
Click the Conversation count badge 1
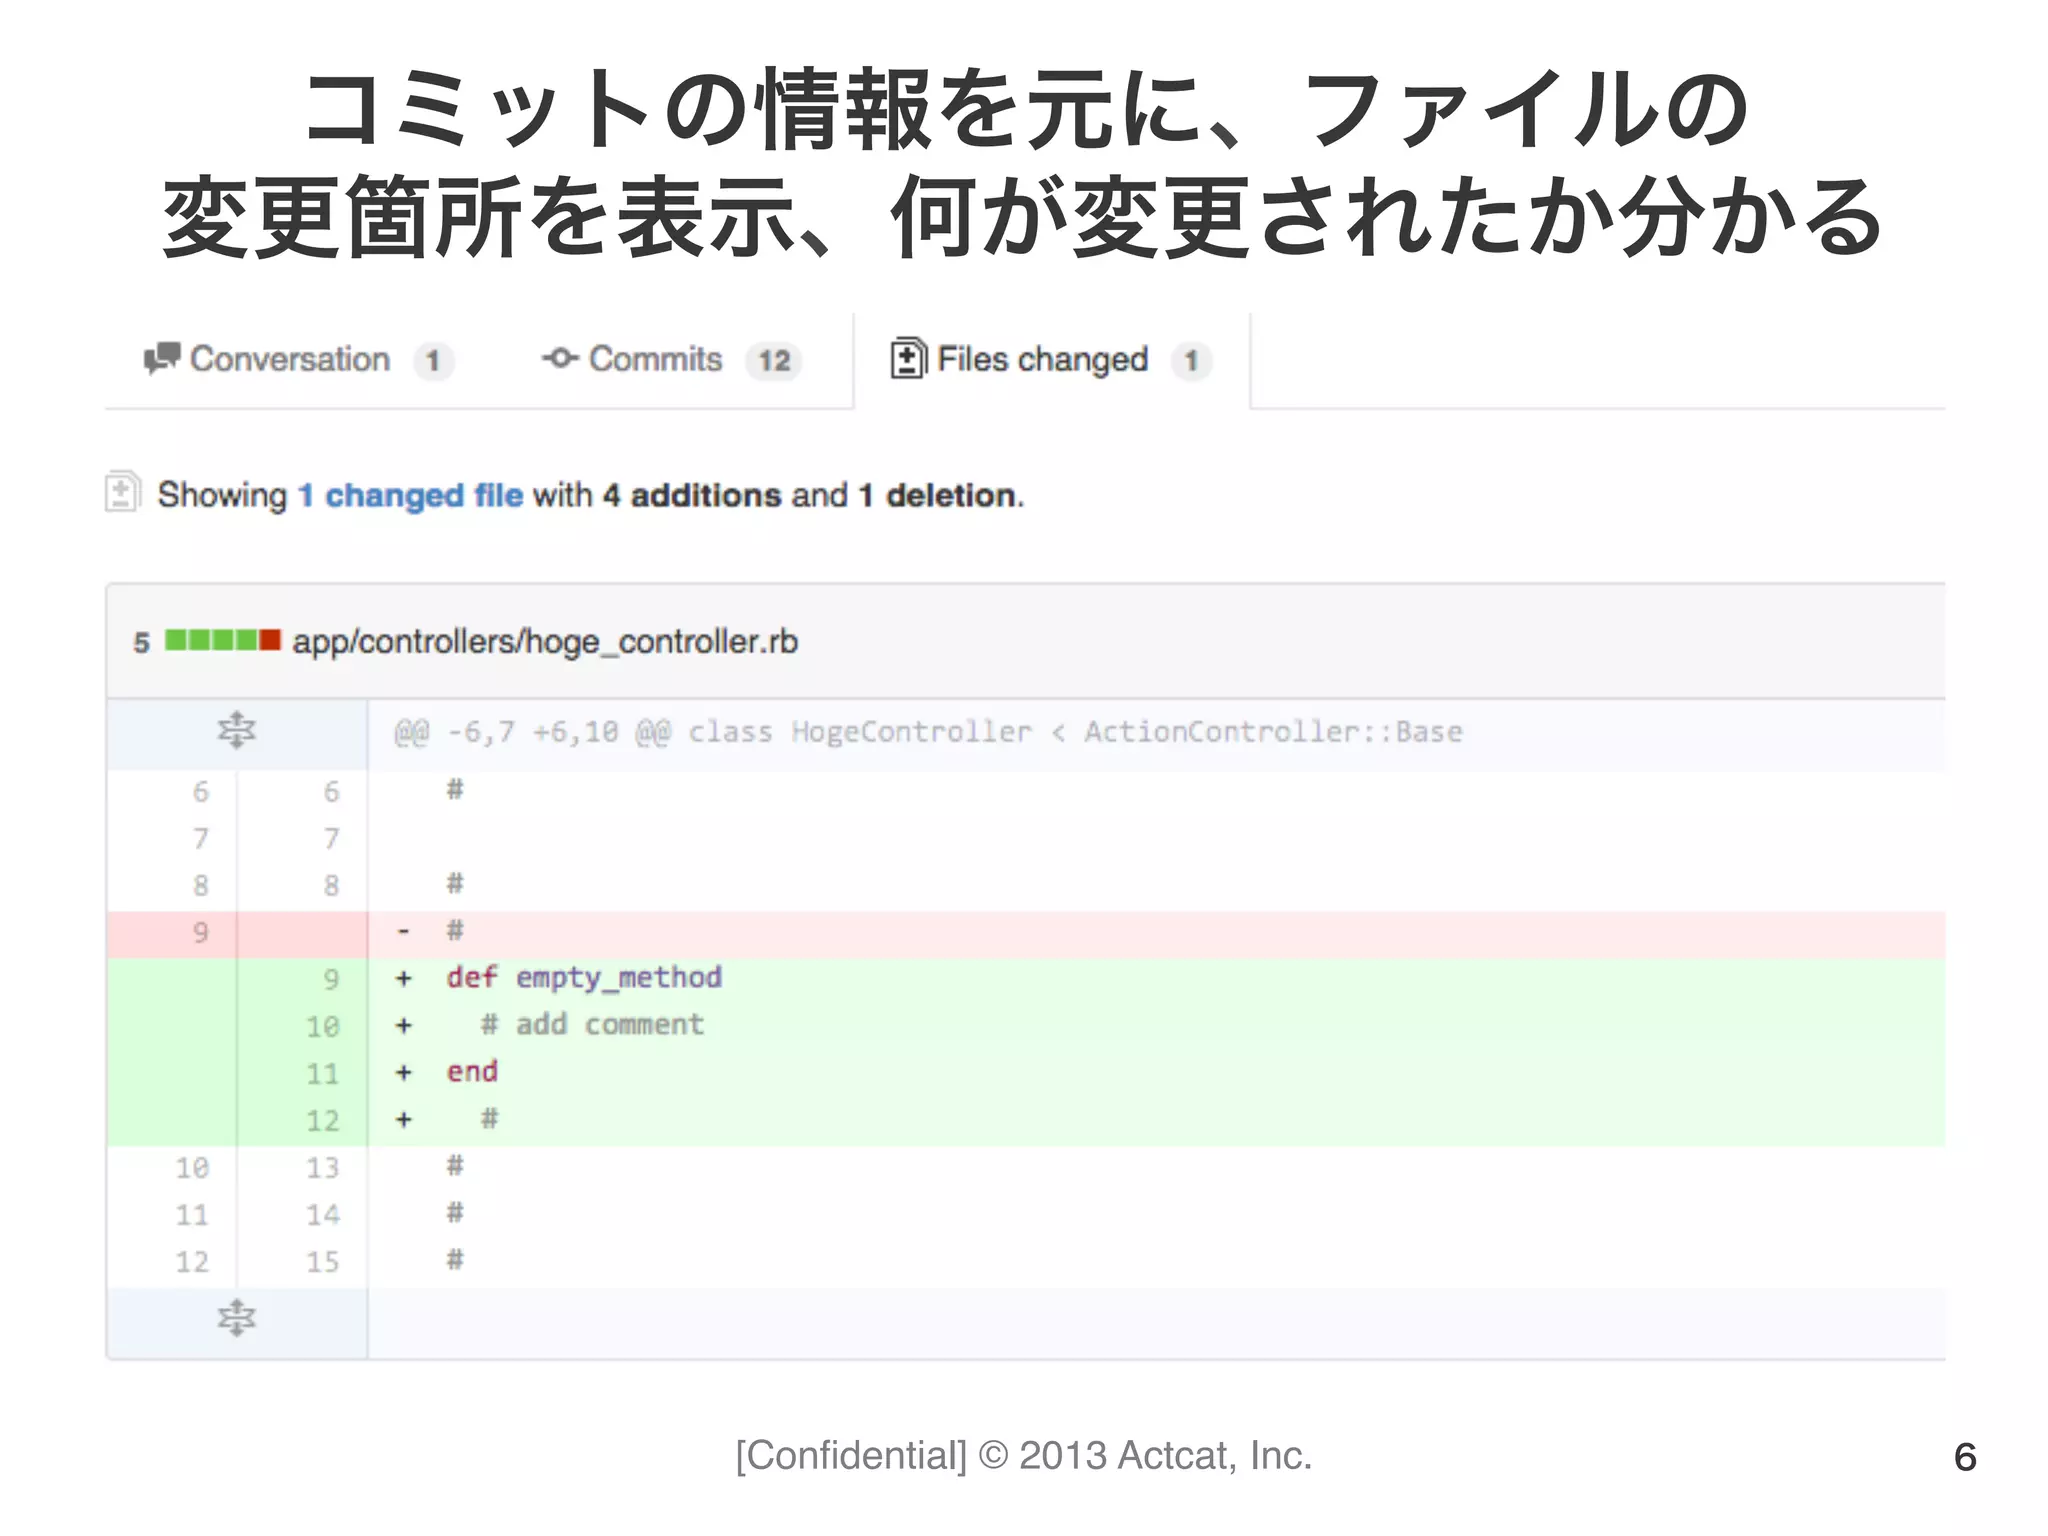click(433, 361)
